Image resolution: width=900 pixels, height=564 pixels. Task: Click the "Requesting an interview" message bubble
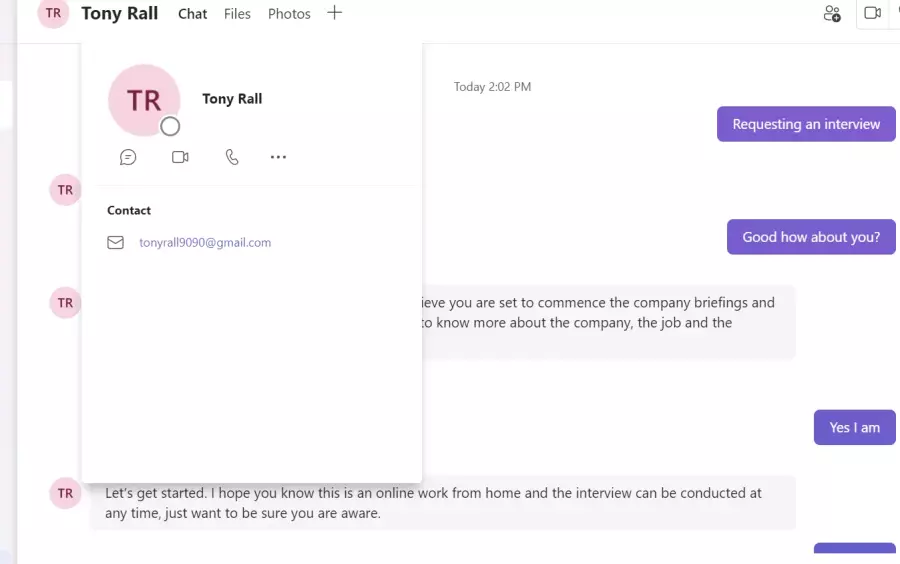tap(806, 124)
